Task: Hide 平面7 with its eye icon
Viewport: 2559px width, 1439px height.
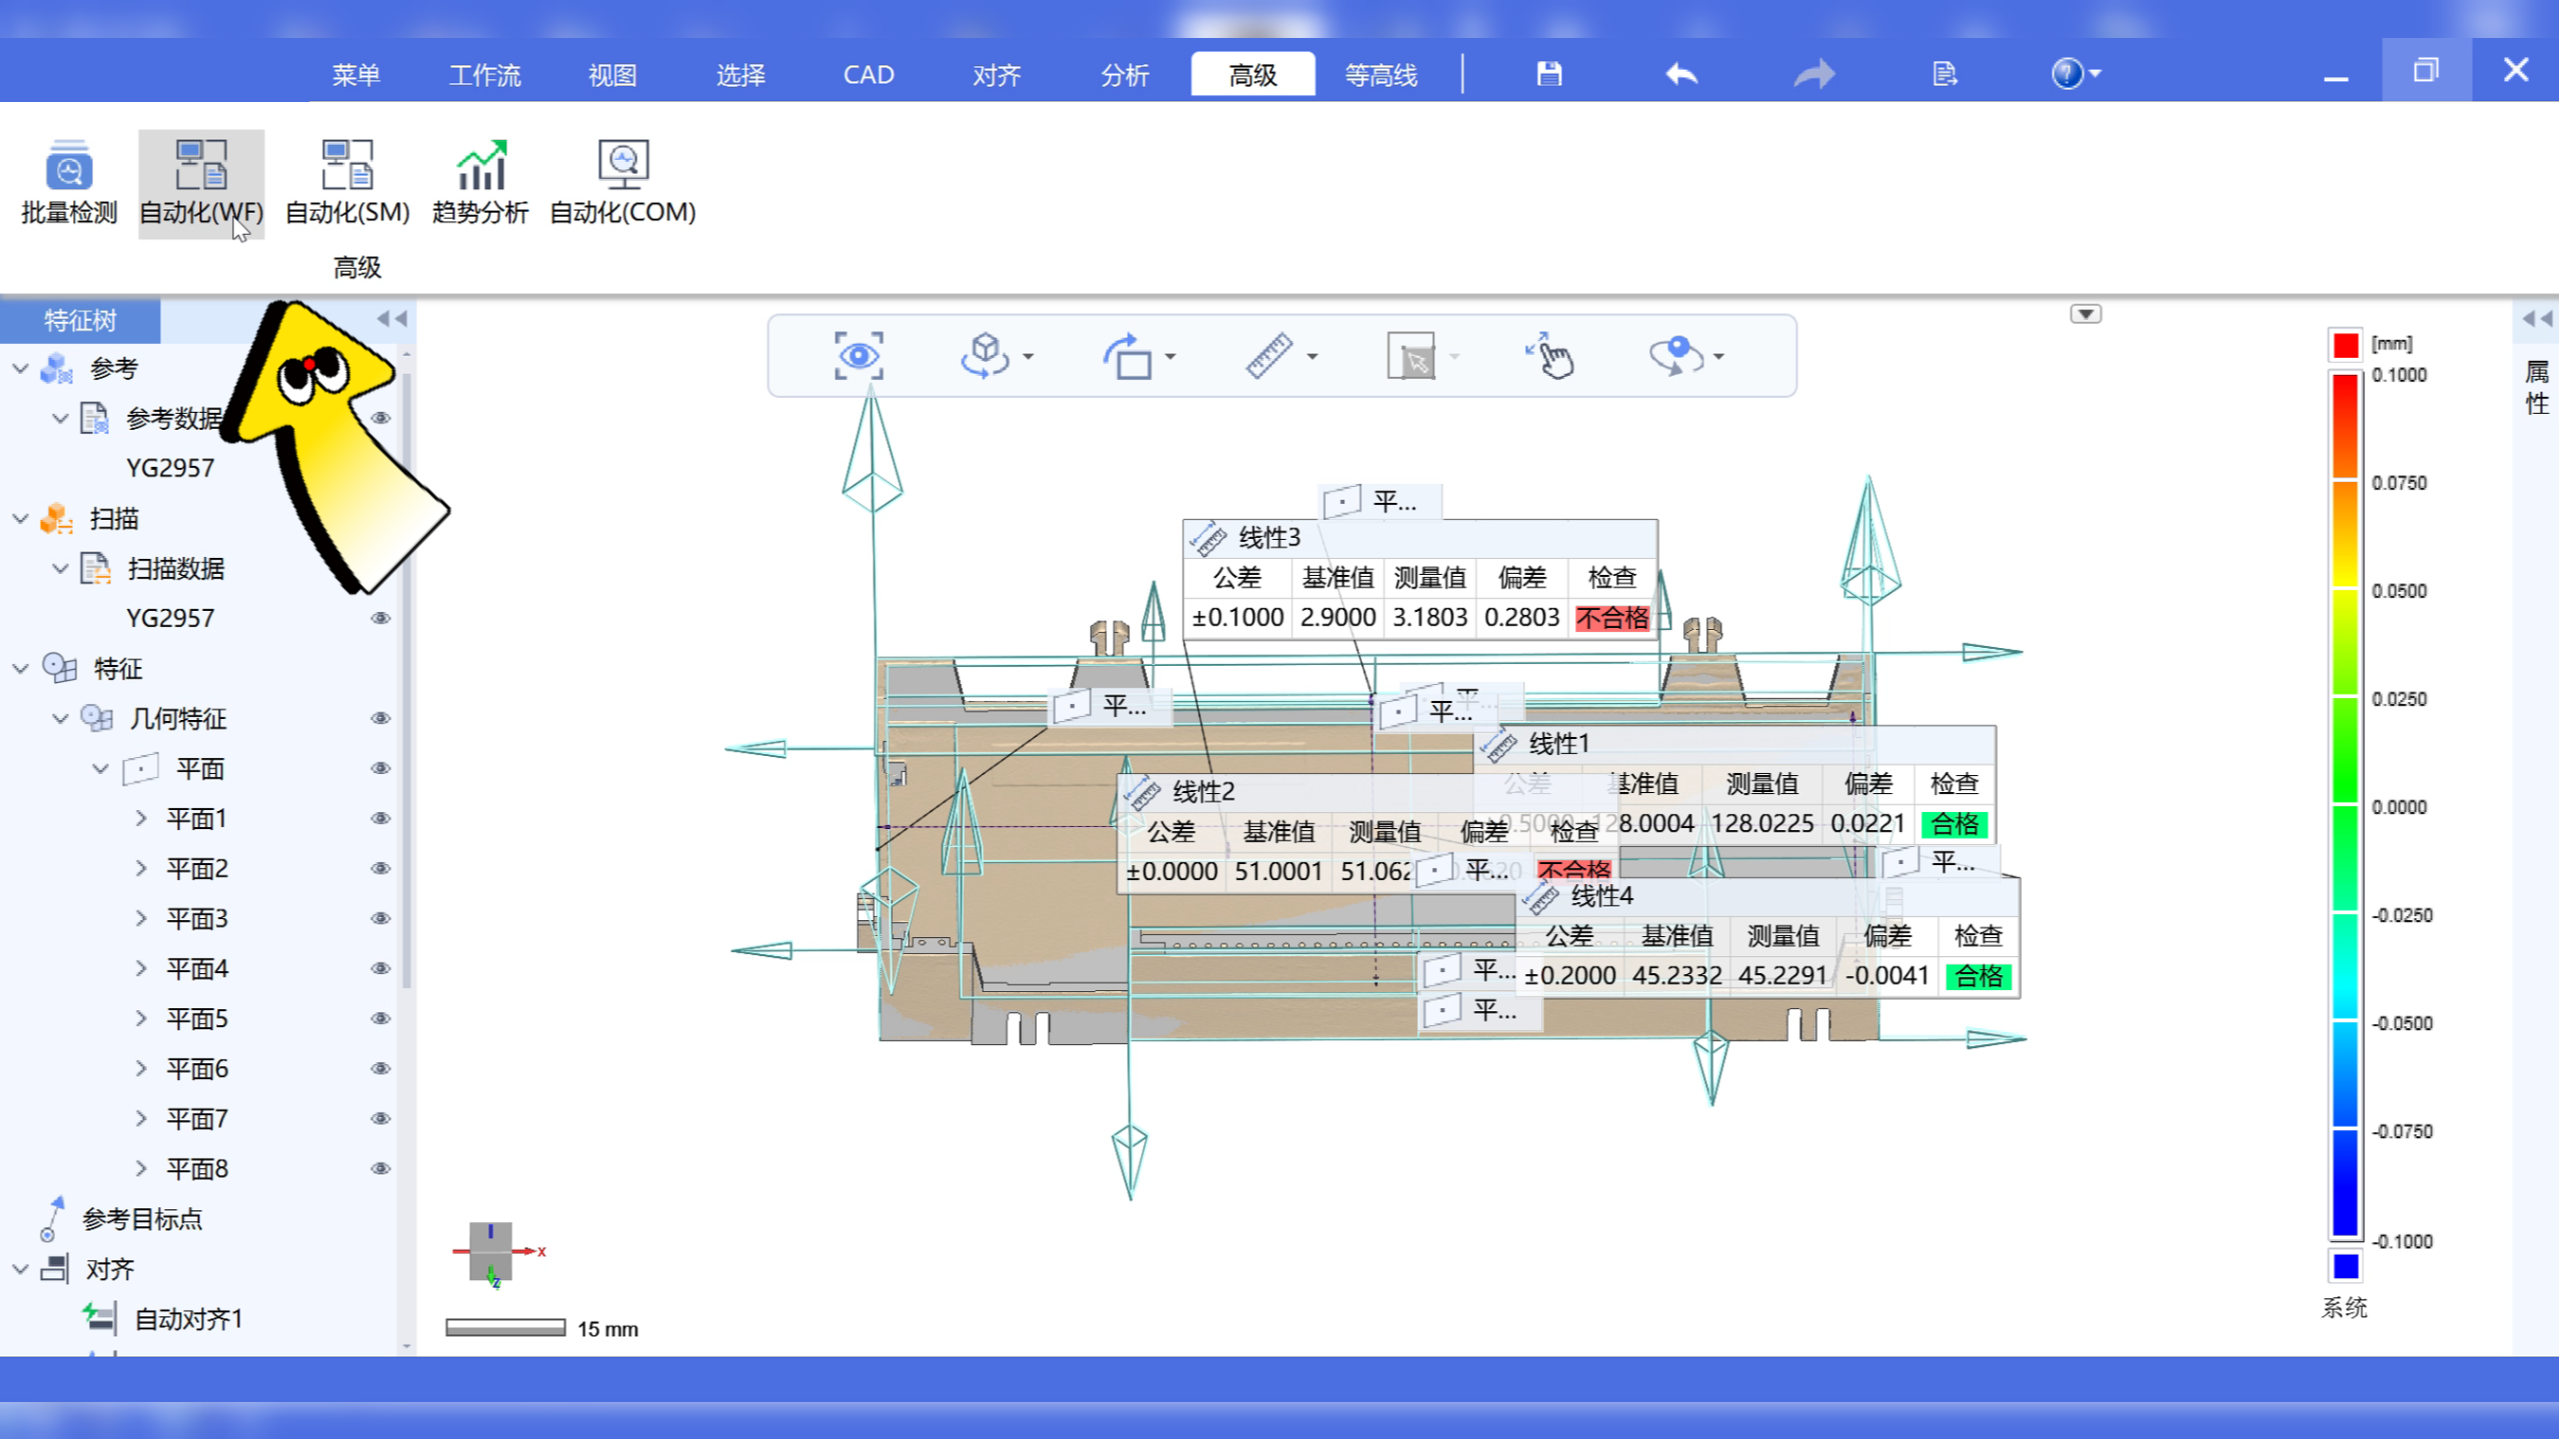Action: (x=381, y=1118)
